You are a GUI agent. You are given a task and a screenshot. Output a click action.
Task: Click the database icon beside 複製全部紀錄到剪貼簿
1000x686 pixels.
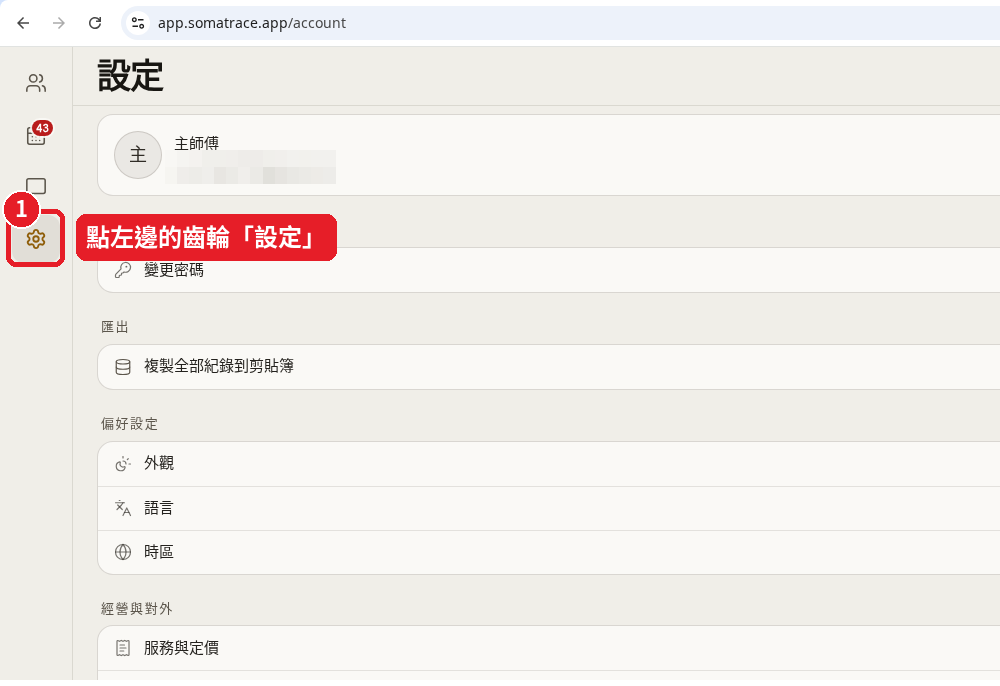pyautogui.click(x=122, y=367)
